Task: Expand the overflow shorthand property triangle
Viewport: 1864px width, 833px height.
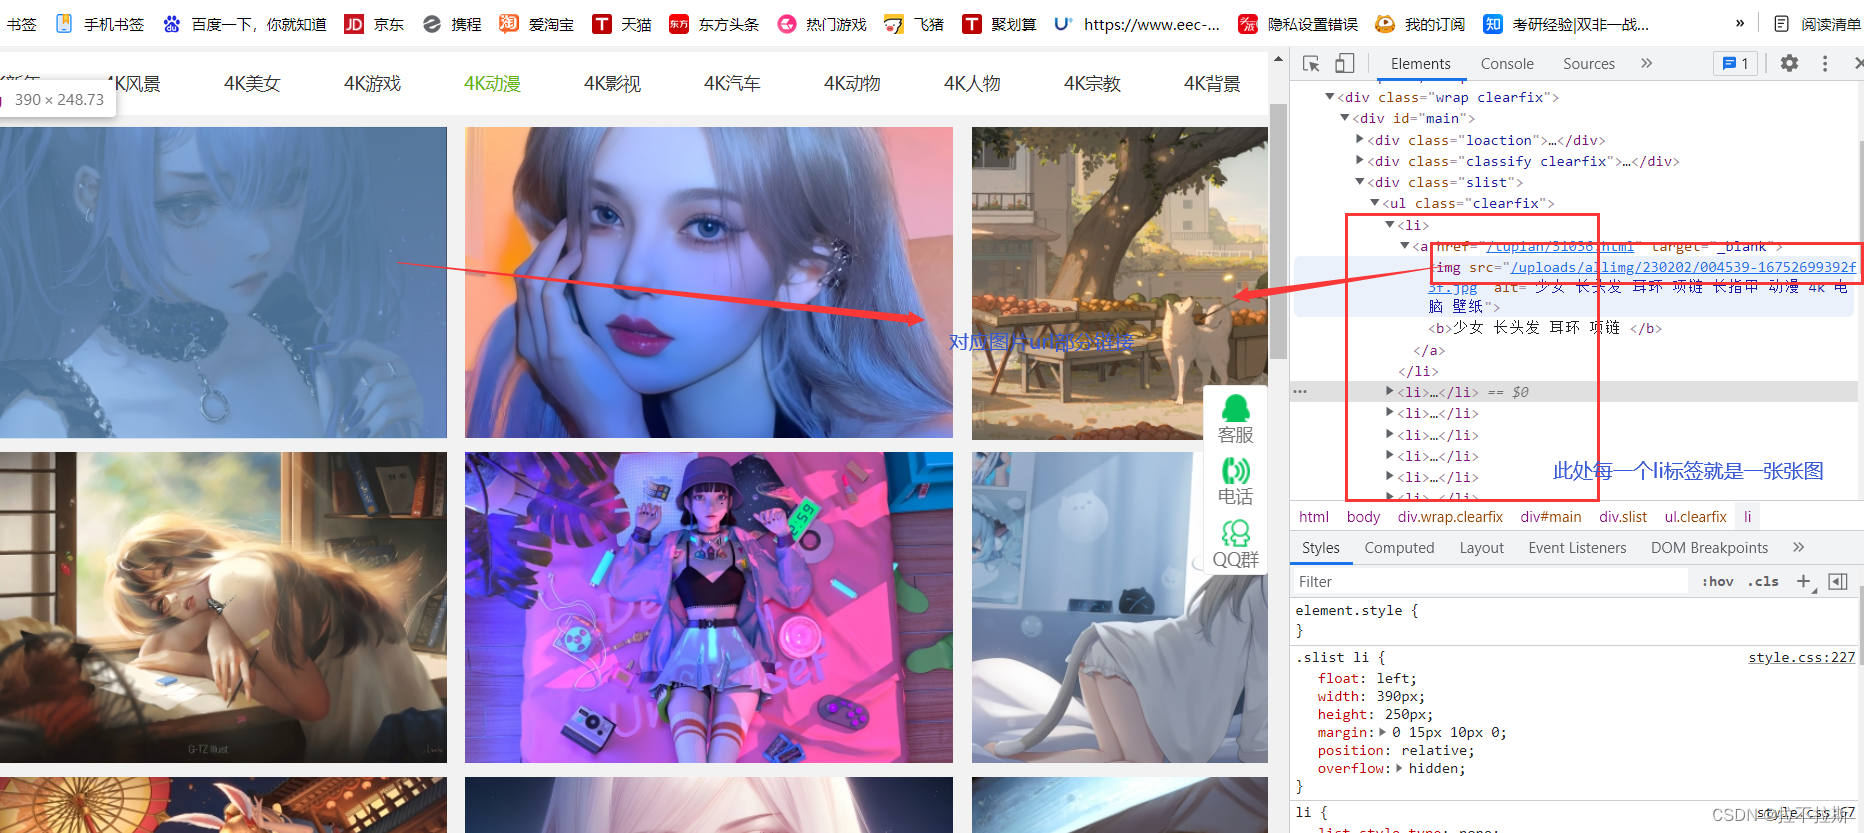Action: (1399, 768)
